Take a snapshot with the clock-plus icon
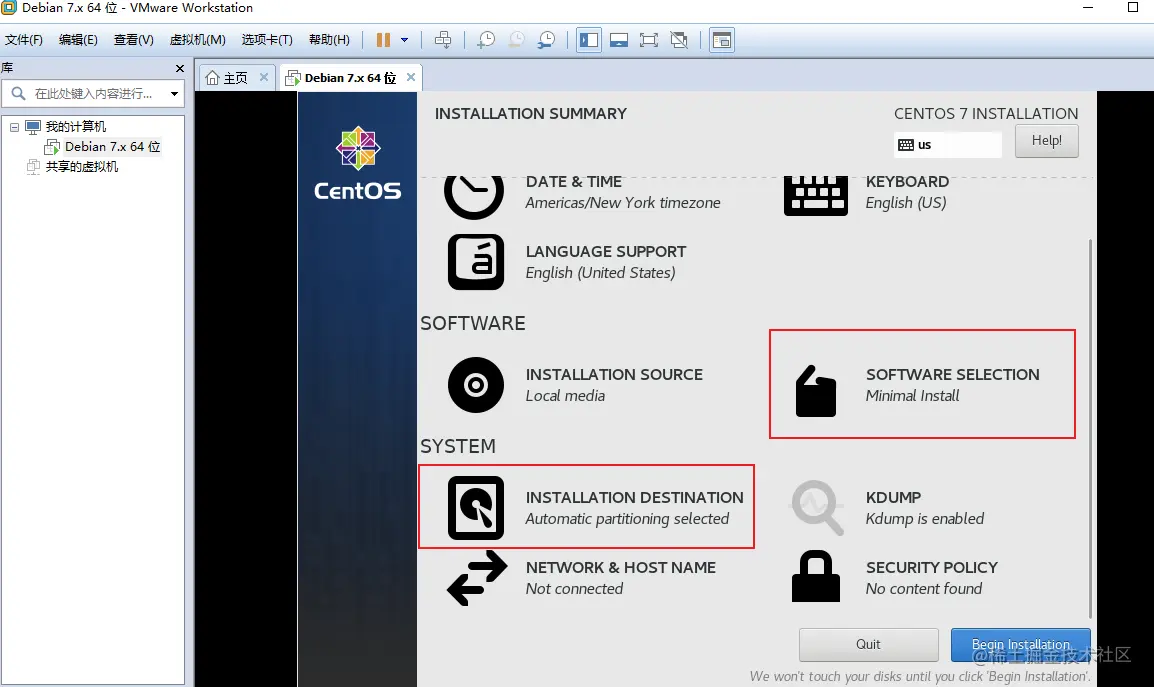This screenshot has width=1154, height=687. (x=486, y=40)
